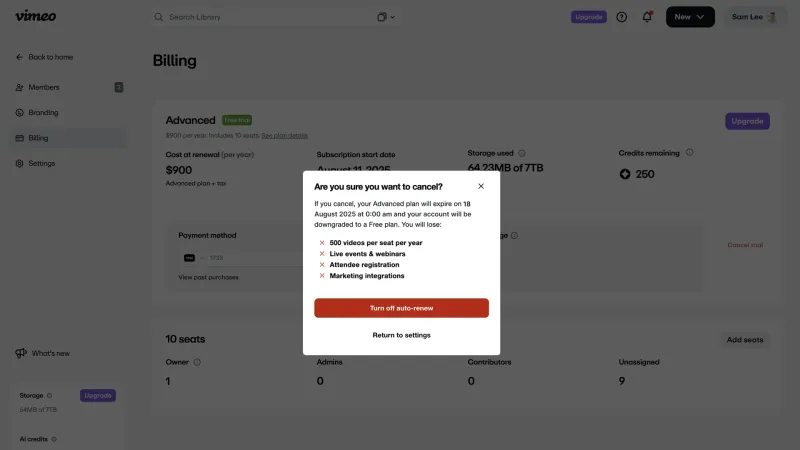Screen dimensions: 800x450
Task: Click the Free trial badge
Action: click(237, 120)
